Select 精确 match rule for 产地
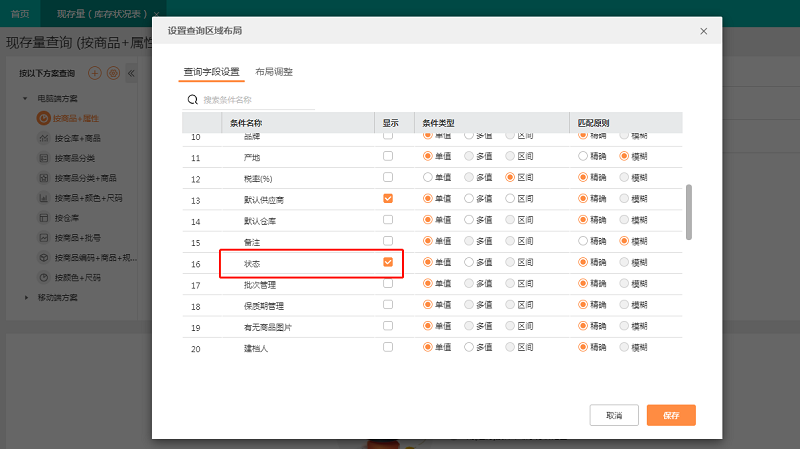 click(x=583, y=156)
